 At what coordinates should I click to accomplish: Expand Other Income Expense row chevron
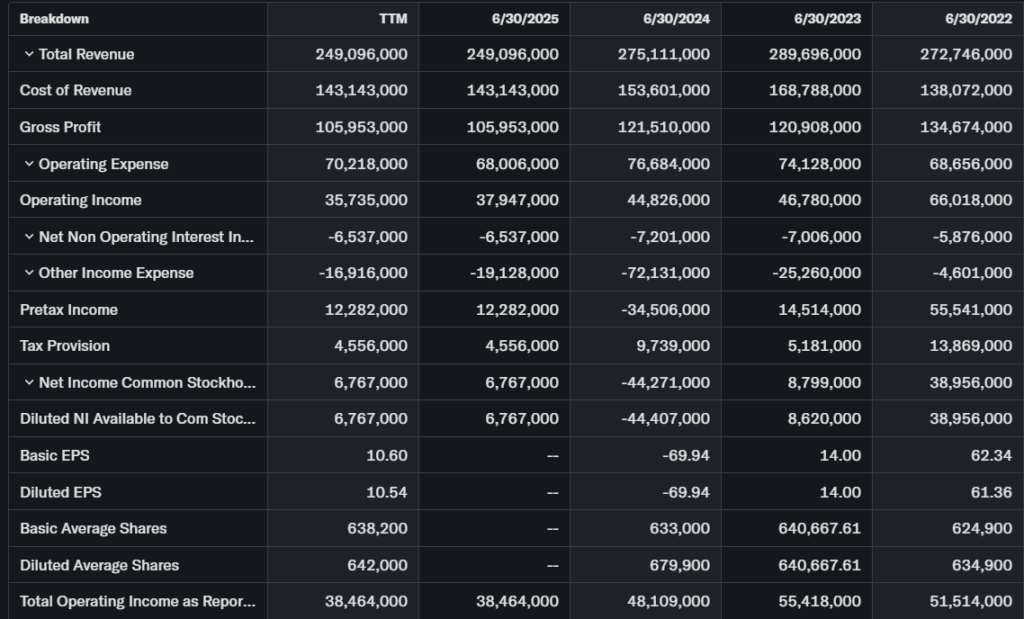[x=29, y=273]
